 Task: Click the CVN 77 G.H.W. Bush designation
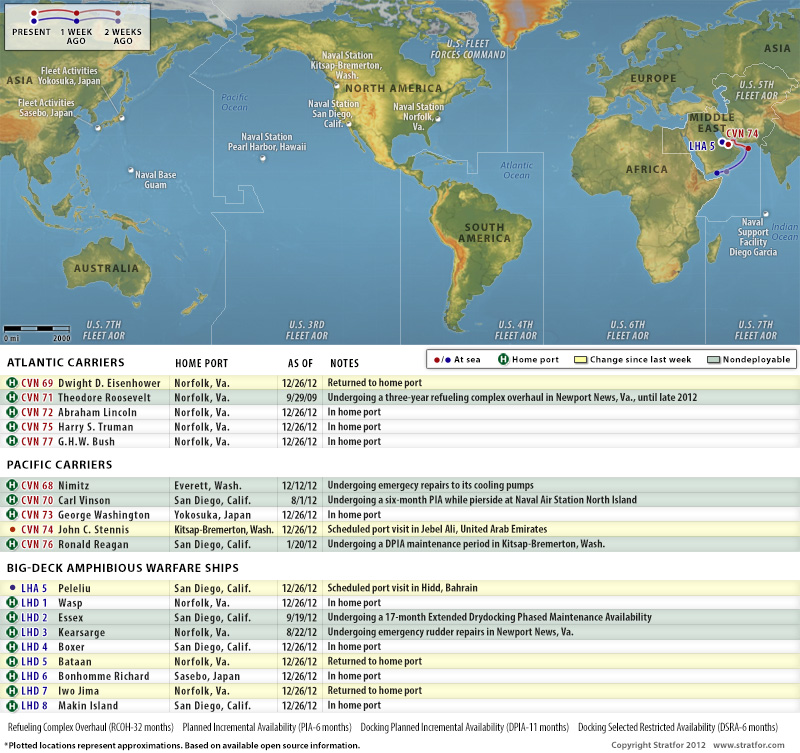(37, 441)
